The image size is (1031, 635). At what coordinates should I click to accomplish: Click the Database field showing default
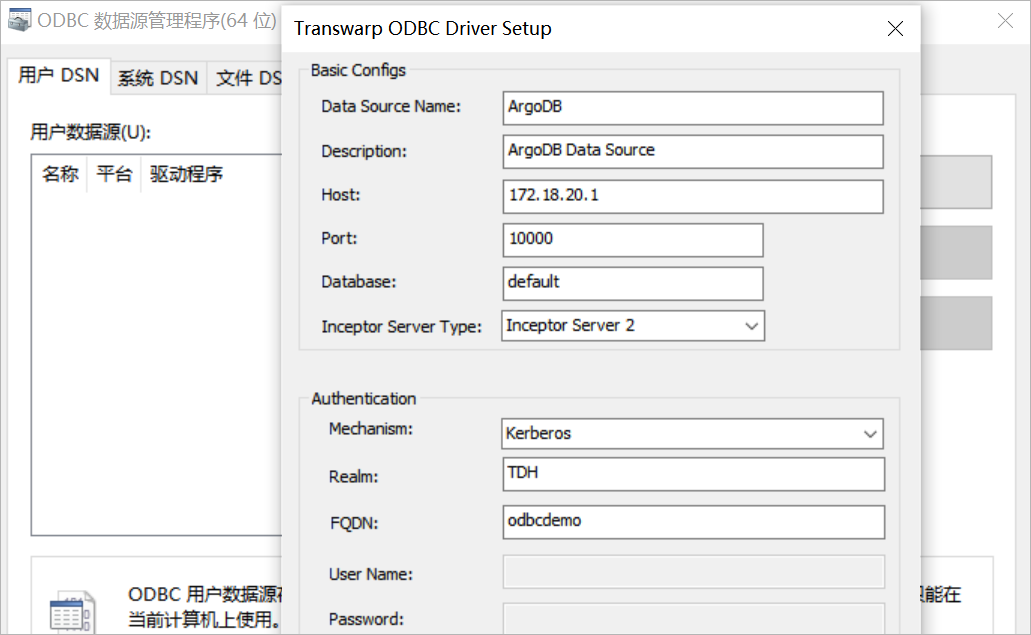click(x=633, y=283)
